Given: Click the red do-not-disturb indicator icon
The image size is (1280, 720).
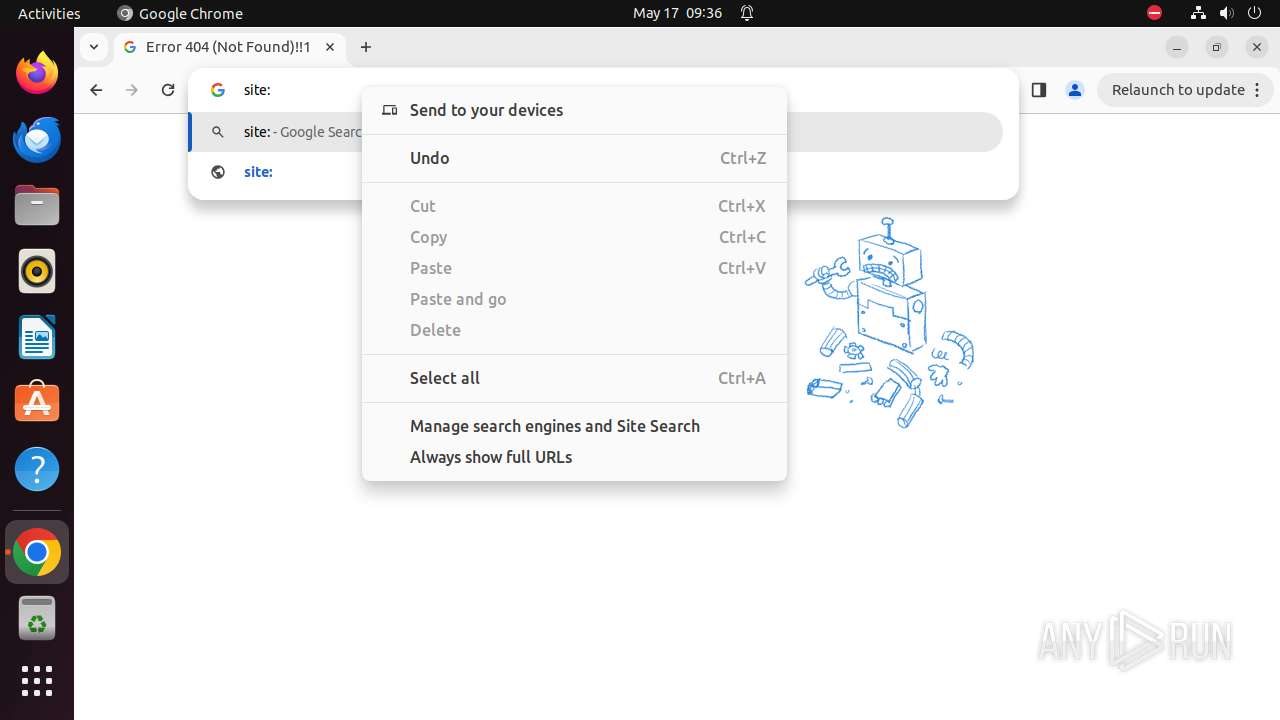Looking at the screenshot, I should click(x=1154, y=13).
